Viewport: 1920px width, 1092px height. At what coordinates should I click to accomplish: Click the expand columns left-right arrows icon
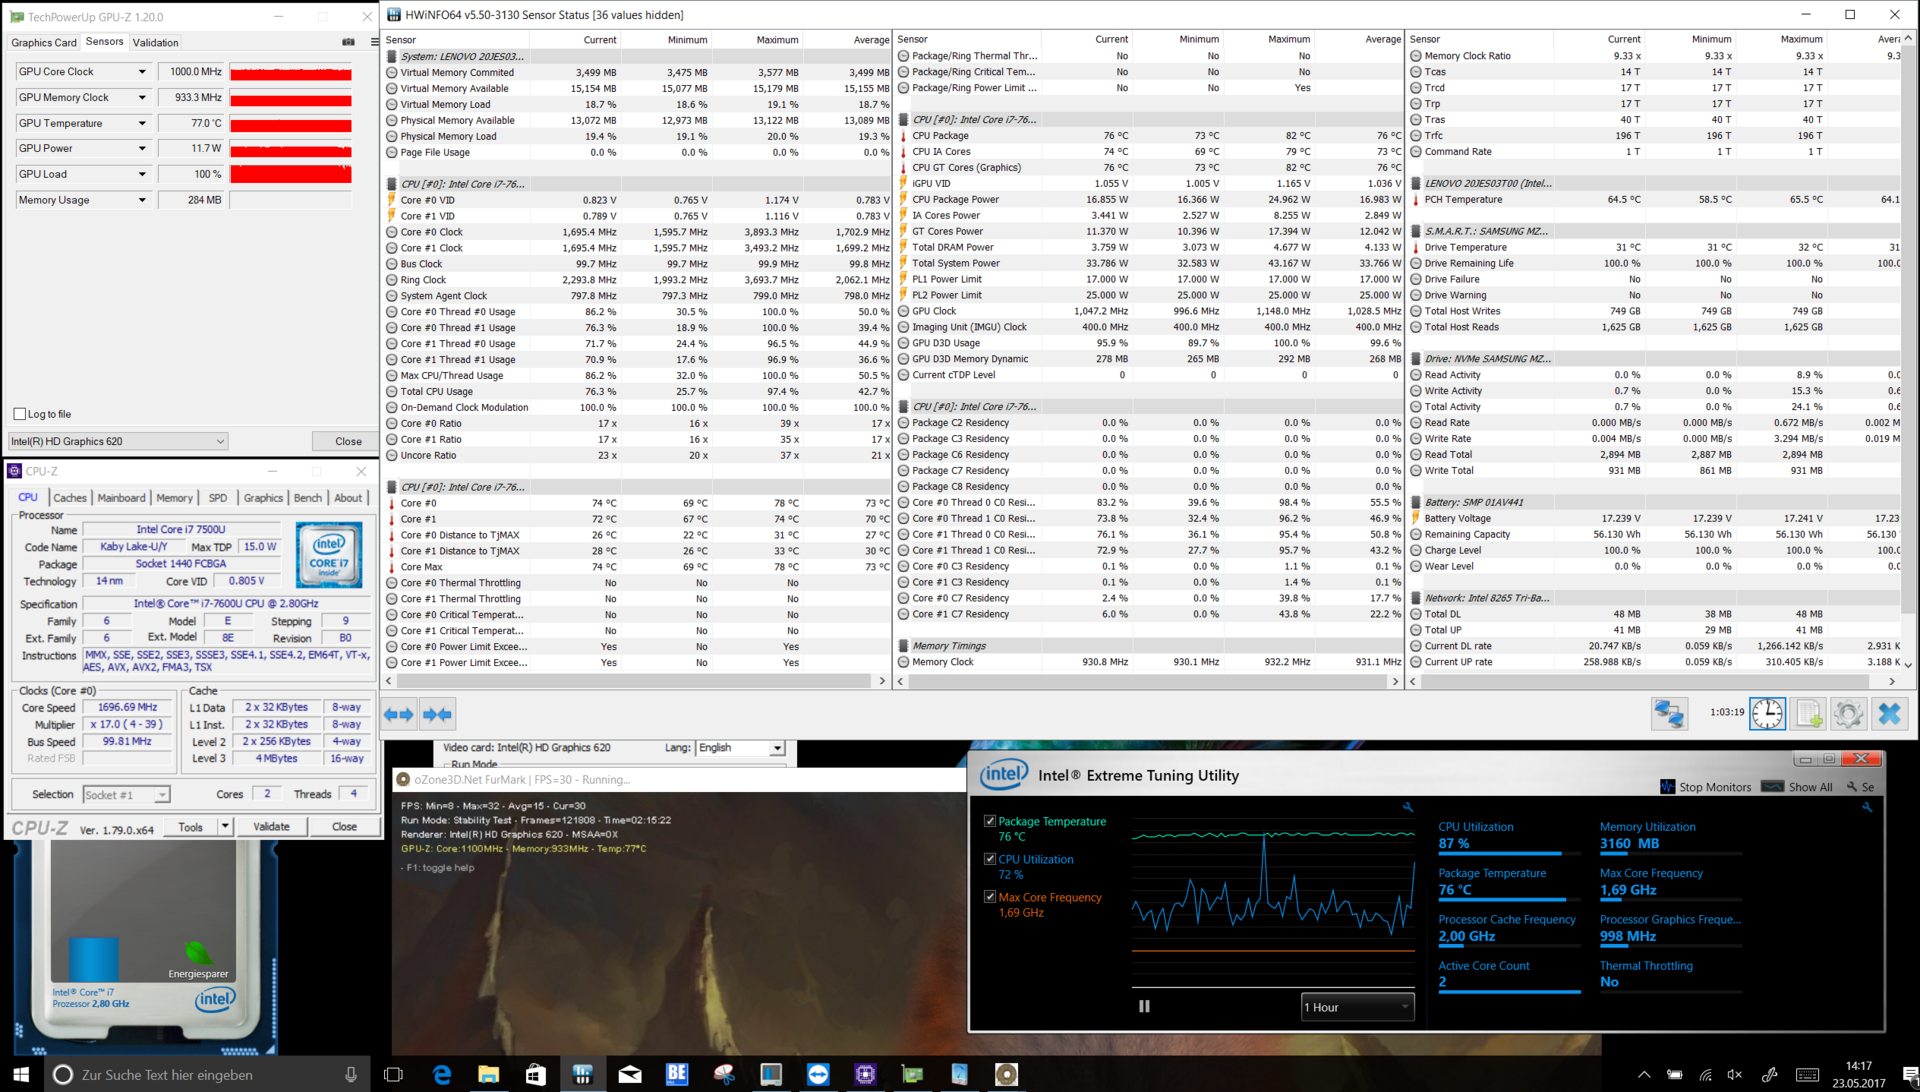[399, 714]
